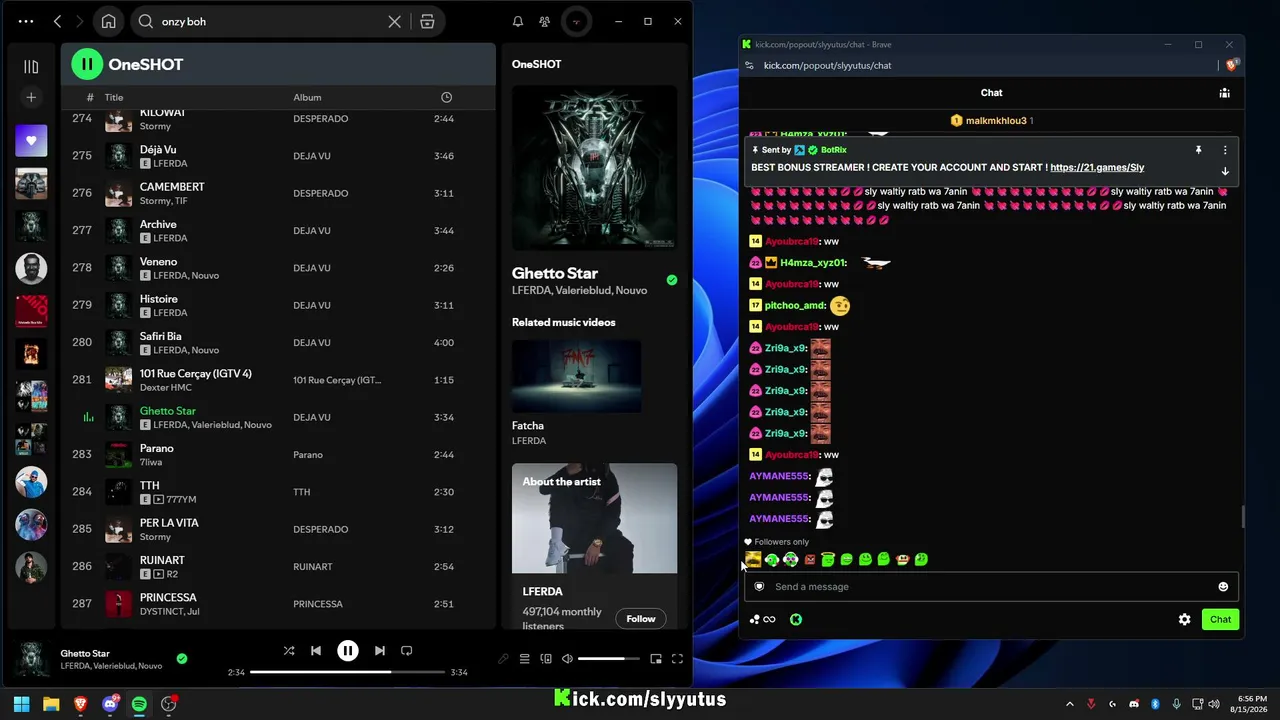Open the chat users list icon

[x=1224, y=93]
